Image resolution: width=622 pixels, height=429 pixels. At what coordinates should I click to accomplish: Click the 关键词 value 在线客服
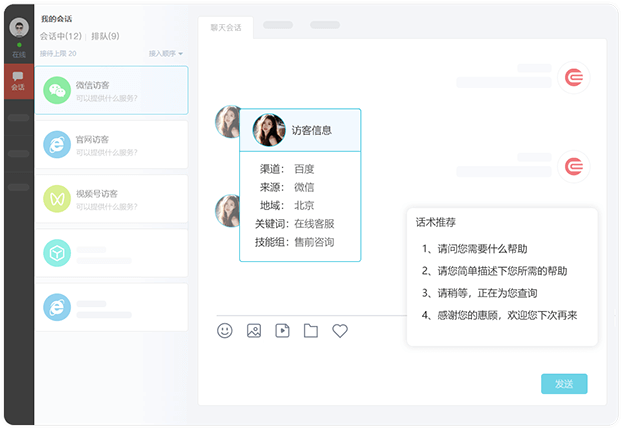pos(314,223)
